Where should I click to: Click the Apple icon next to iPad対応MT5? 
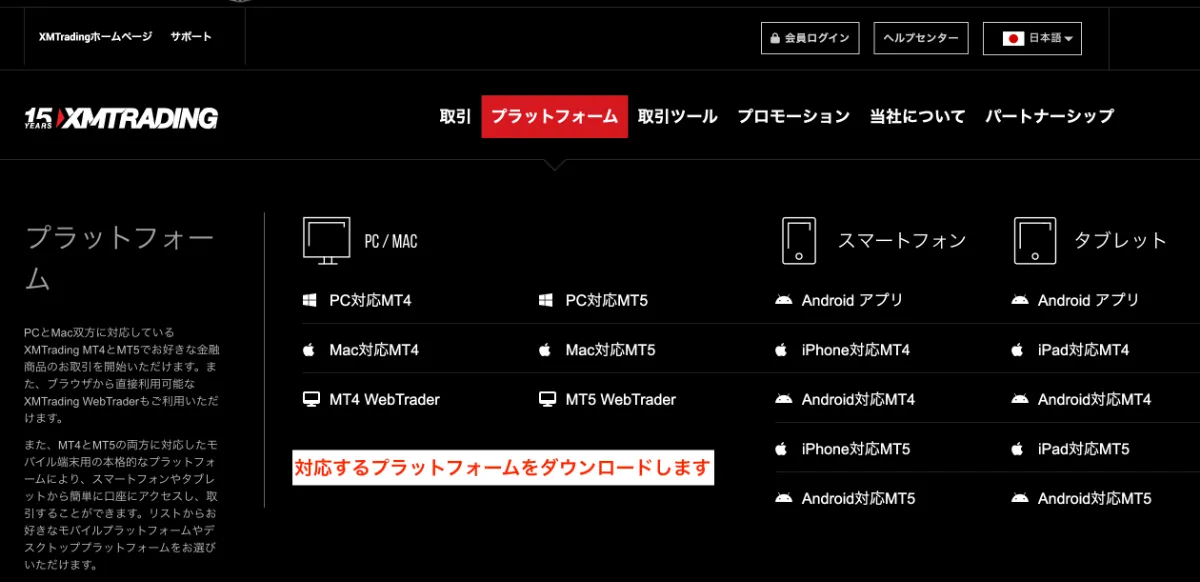pyautogui.click(x=1019, y=448)
